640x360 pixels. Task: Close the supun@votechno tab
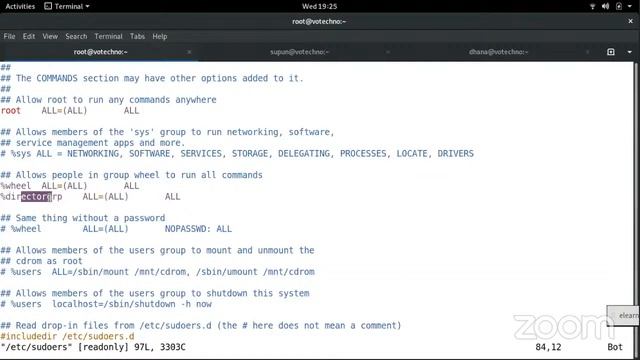(x=388, y=52)
